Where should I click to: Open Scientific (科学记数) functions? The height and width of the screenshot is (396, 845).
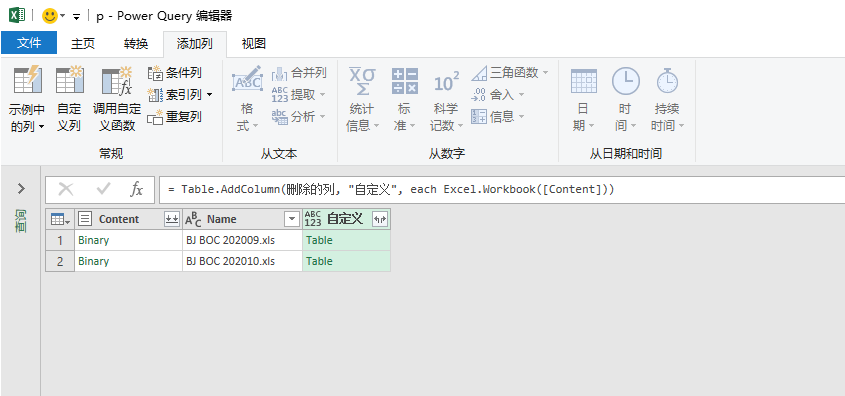(x=447, y=100)
